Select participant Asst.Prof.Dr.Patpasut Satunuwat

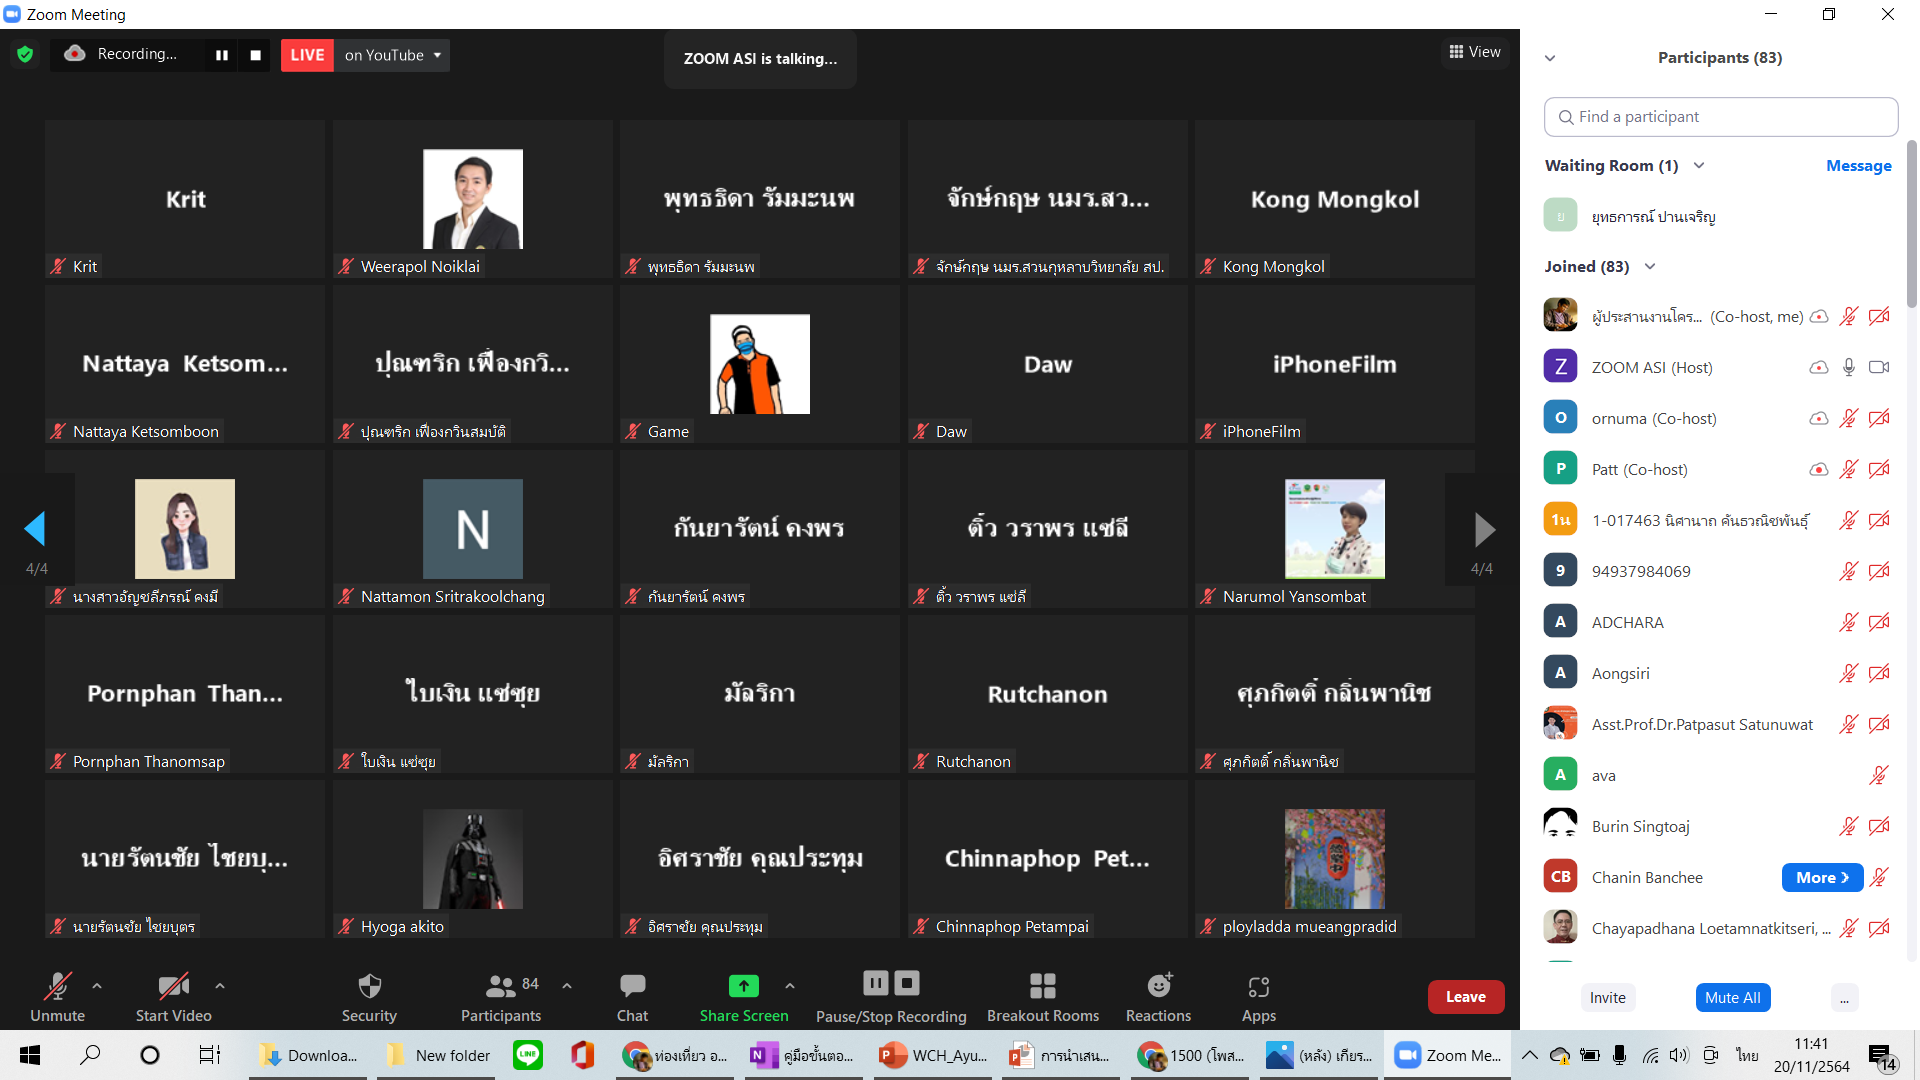click(x=1720, y=725)
